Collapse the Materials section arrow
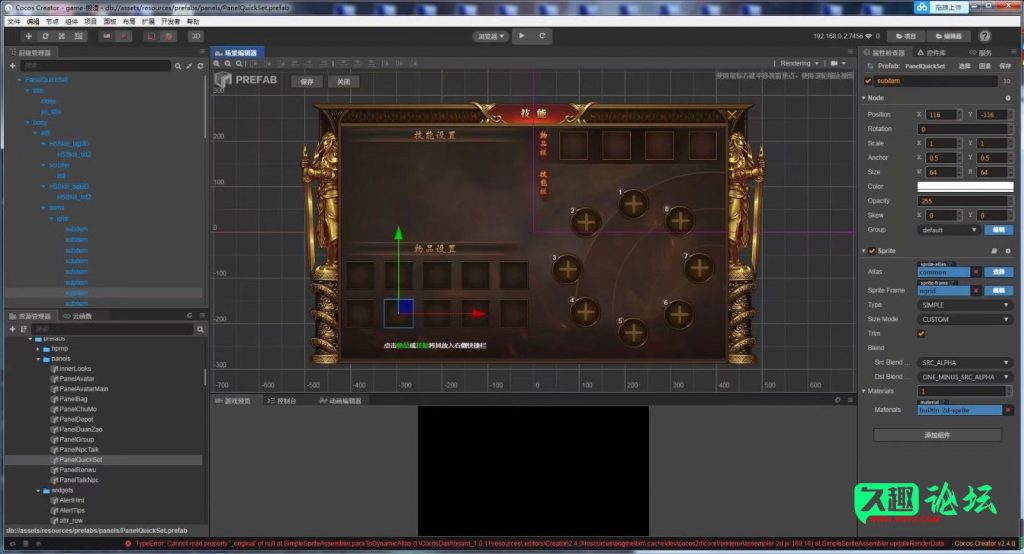 pos(863,391)
